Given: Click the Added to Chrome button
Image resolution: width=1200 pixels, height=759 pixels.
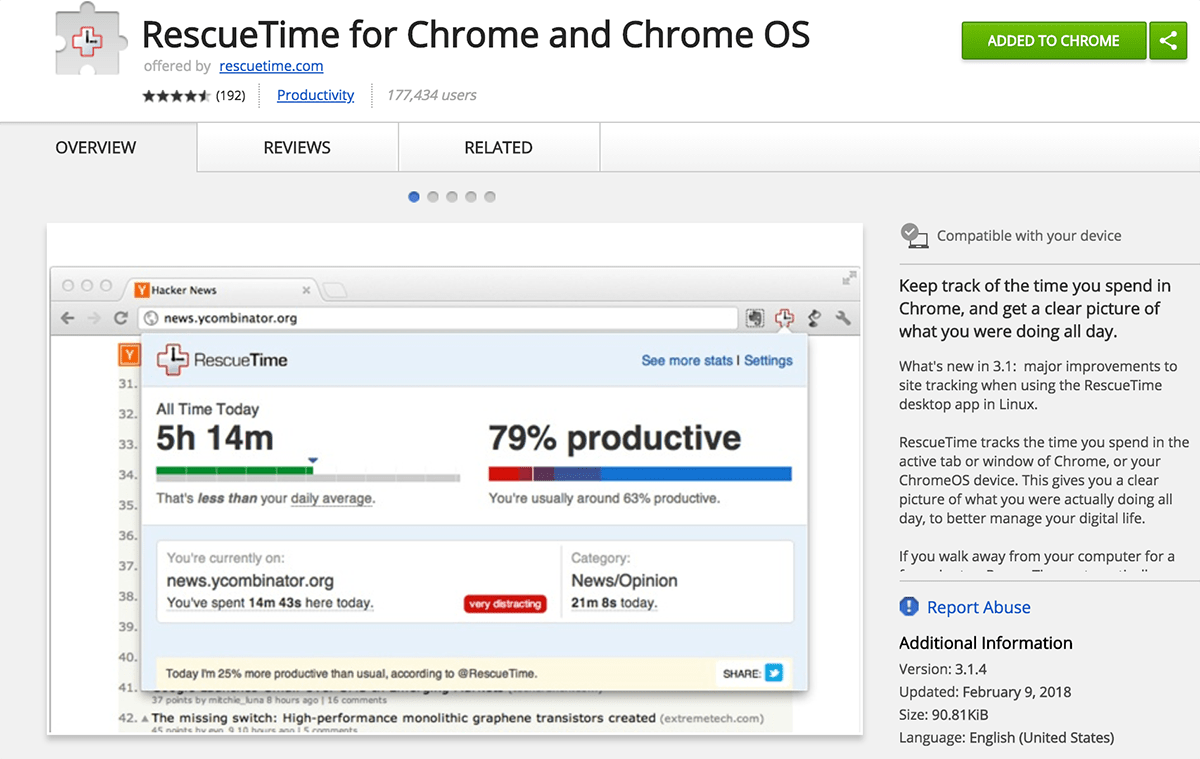Looking at the screenshot, I should pos(1054,41).
